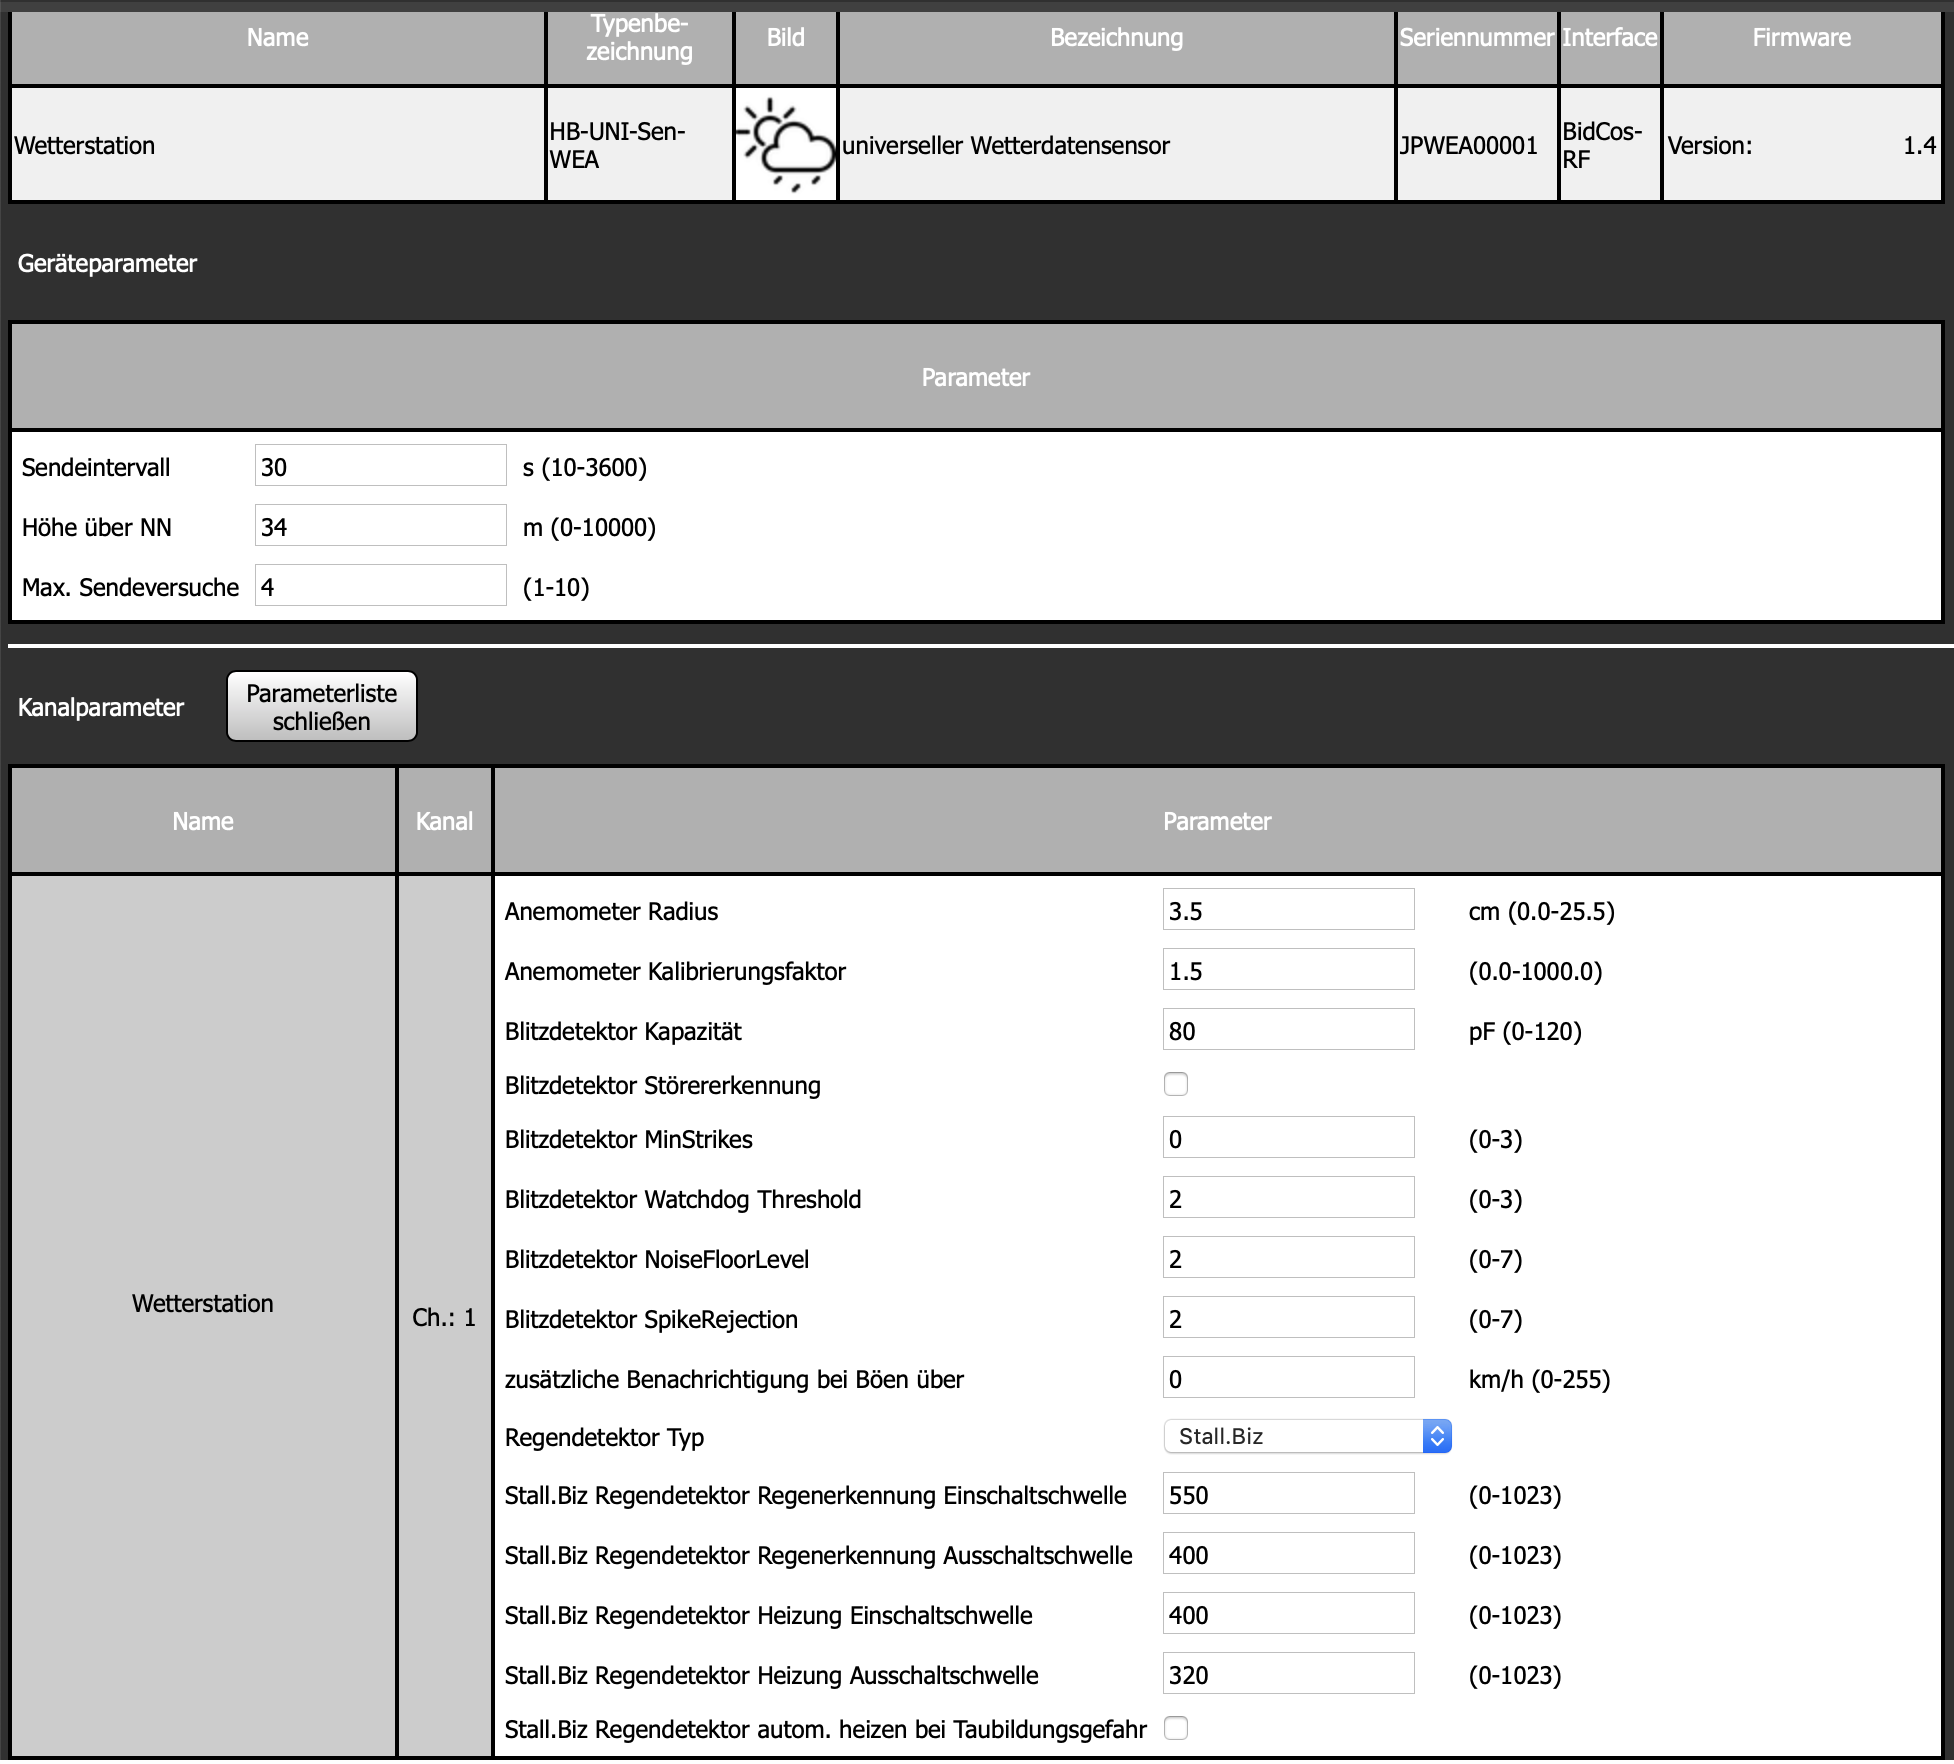Select the Anemometer Kalibrierungsfaktor field

[x=1288, y=970]
